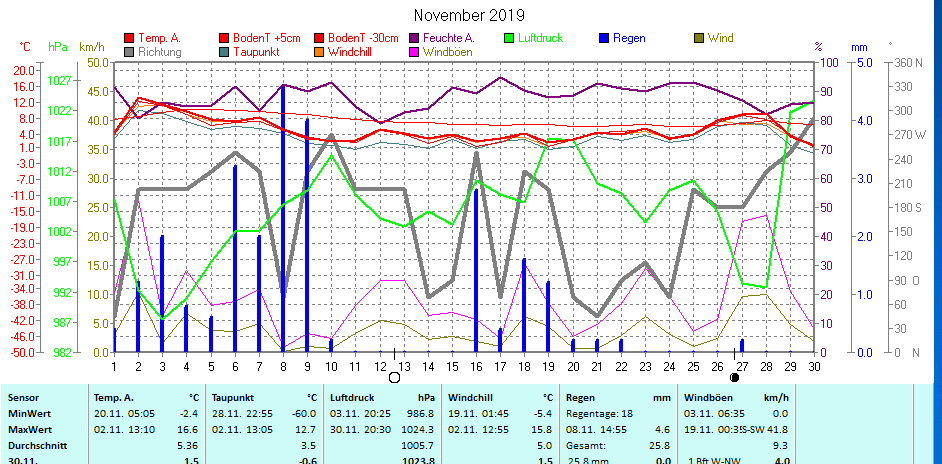Image resolution: width=942 pixels, height=464 pixels.
Task: Select the purple Feuchte A. legend swatch
Action: 413,38
